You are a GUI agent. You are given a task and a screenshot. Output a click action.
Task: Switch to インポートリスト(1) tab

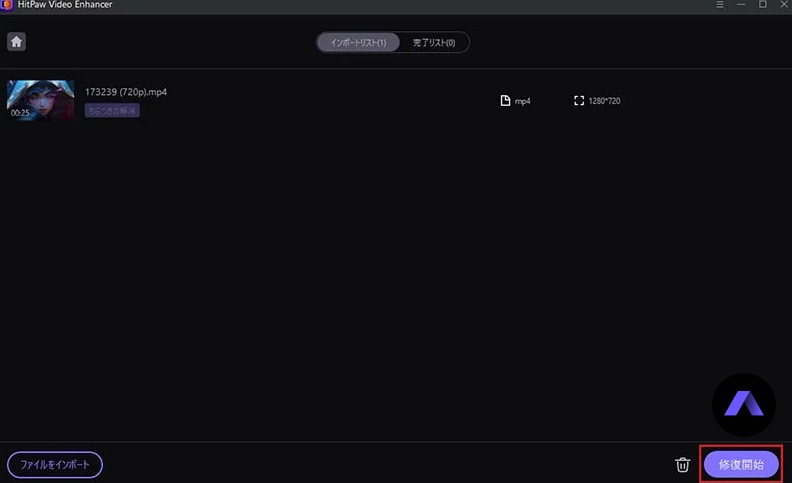[358, 42]
